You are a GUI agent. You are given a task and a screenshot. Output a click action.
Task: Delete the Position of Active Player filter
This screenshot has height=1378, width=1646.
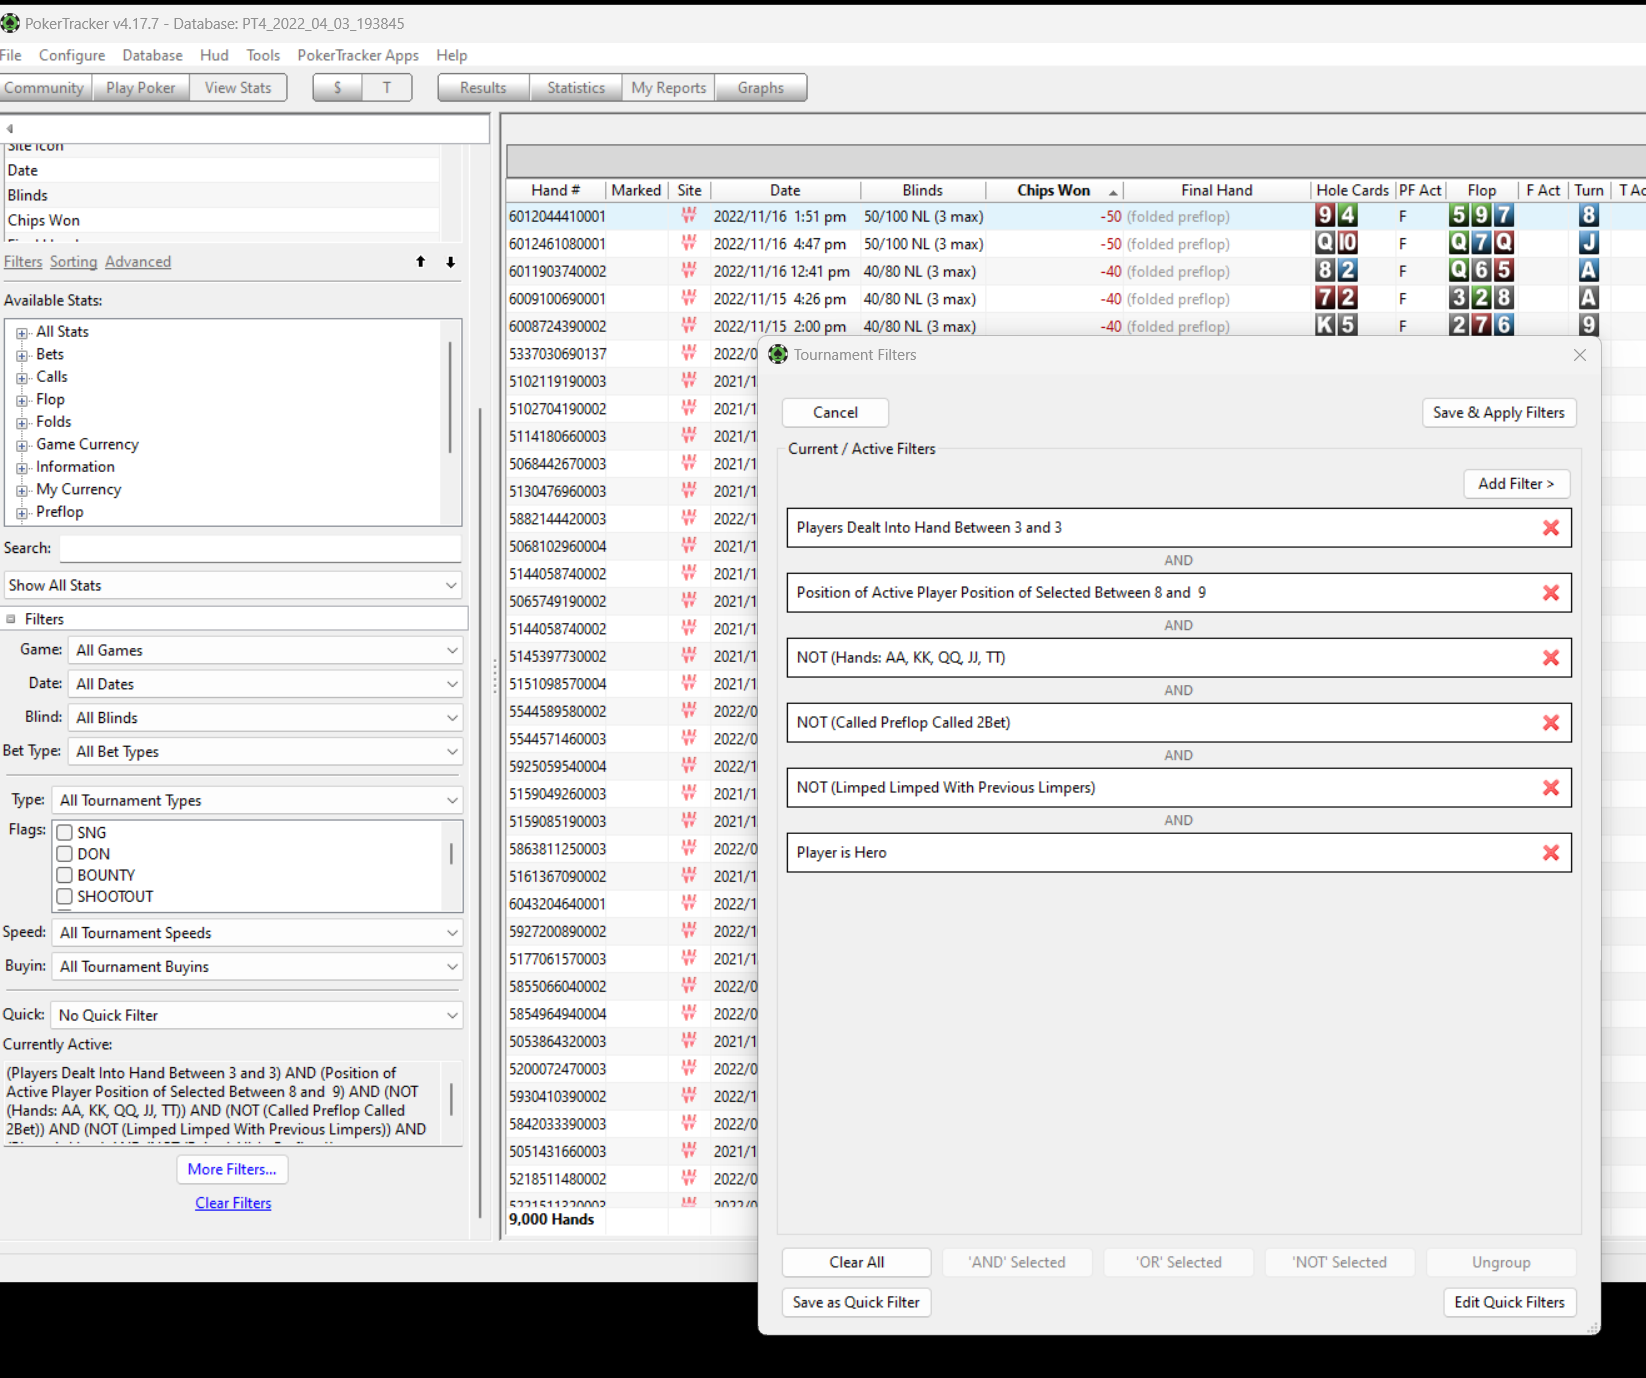1551,593
